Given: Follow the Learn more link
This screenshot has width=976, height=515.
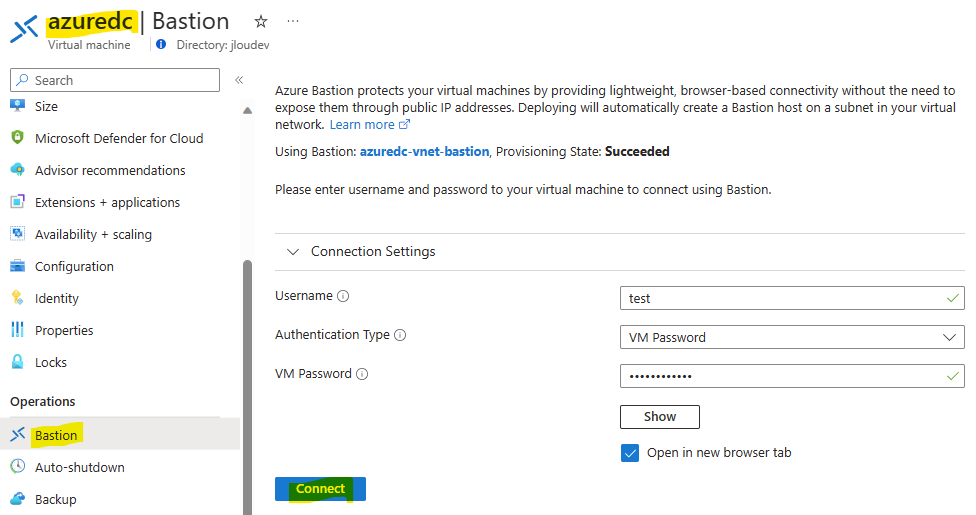Looking at the screenshot, I should [362, 125].
